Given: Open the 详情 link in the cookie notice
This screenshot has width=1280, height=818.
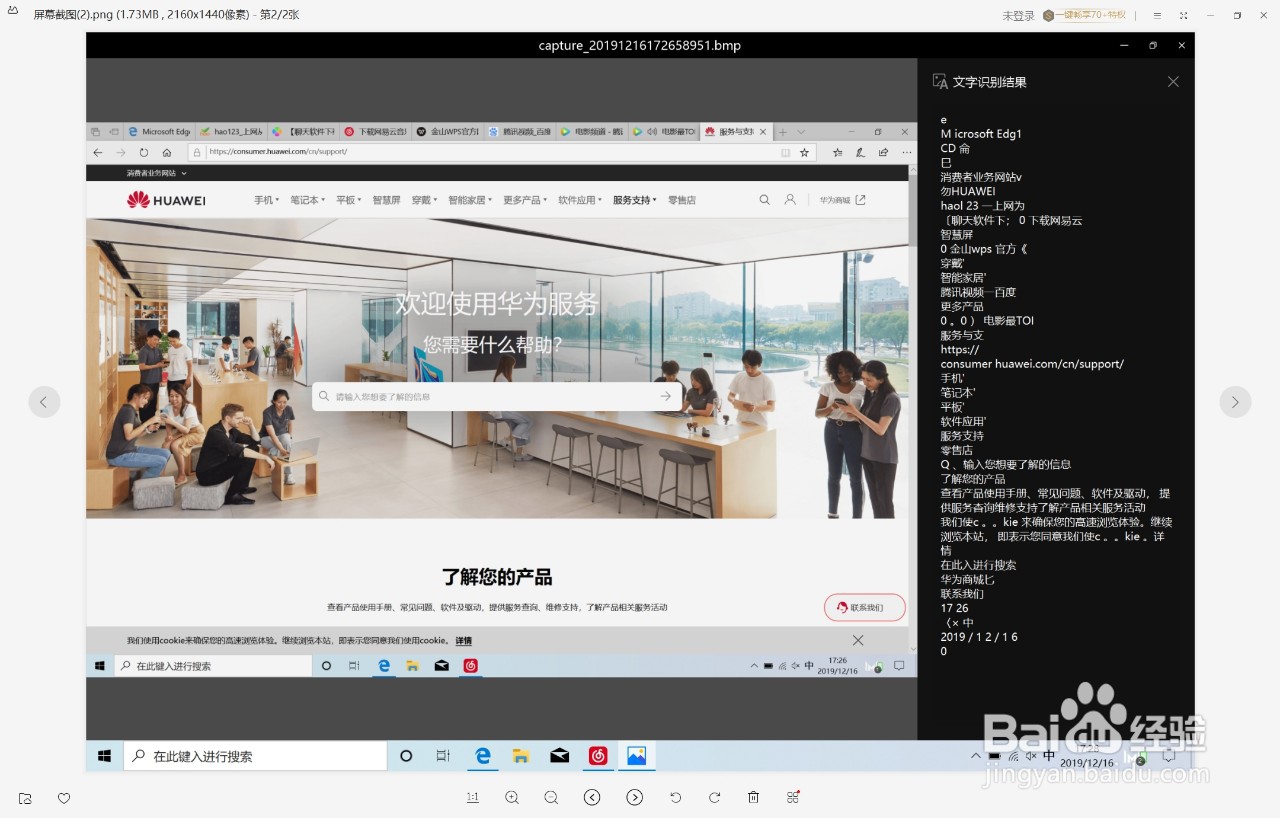Looking at the screenshot, I should tap(463, 641).
